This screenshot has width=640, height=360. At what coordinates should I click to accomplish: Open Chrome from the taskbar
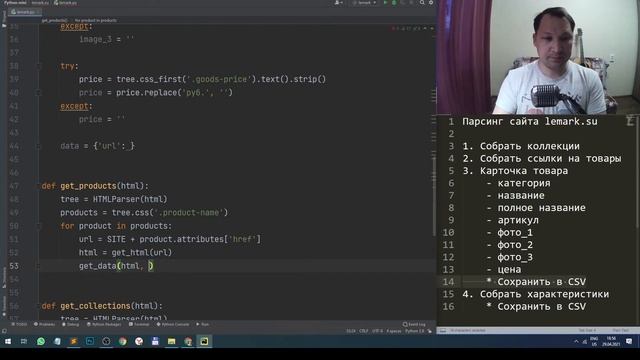[122, 341]
